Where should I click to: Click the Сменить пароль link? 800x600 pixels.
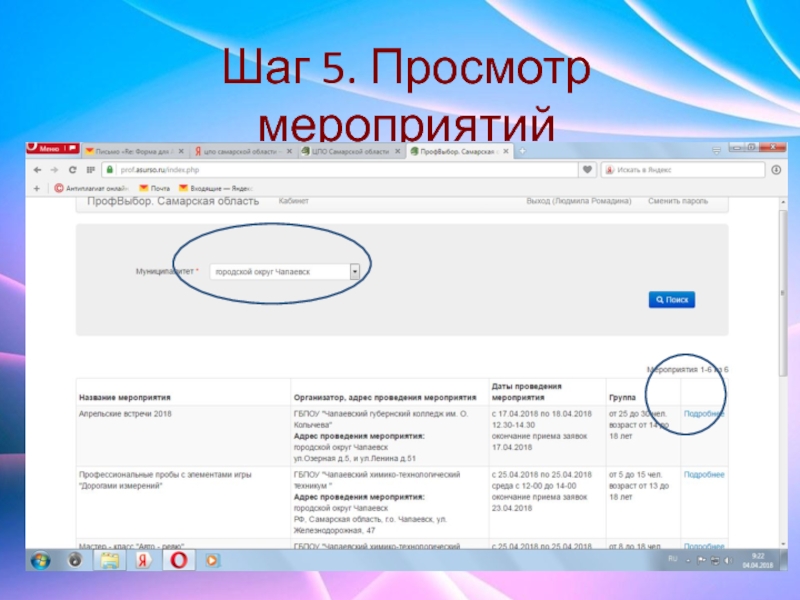click(676, 201)
